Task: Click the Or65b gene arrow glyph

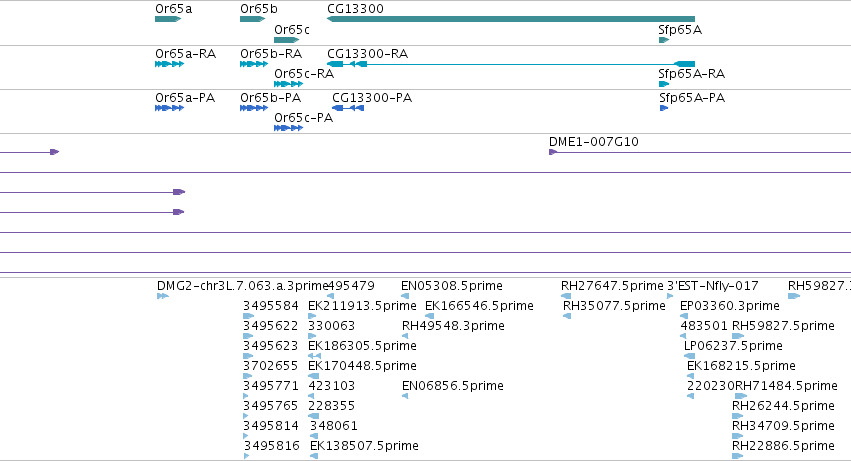Action: [x=252, y=19]
